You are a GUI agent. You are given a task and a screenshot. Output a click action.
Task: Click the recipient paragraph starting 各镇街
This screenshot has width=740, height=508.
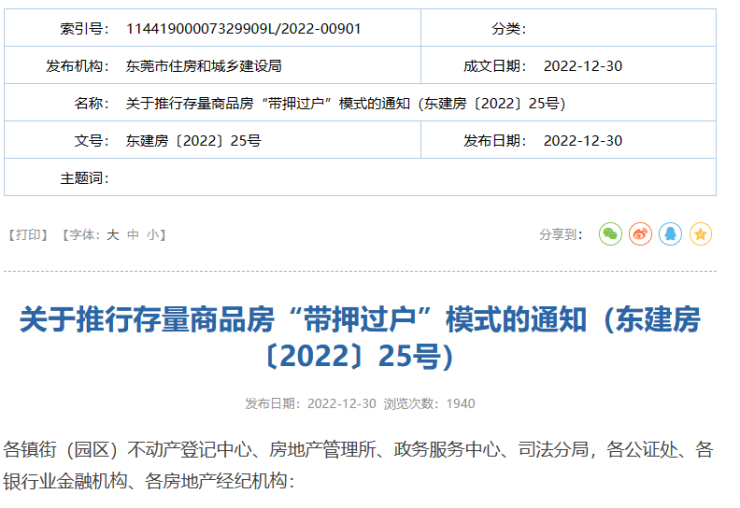tap(358, 466)
